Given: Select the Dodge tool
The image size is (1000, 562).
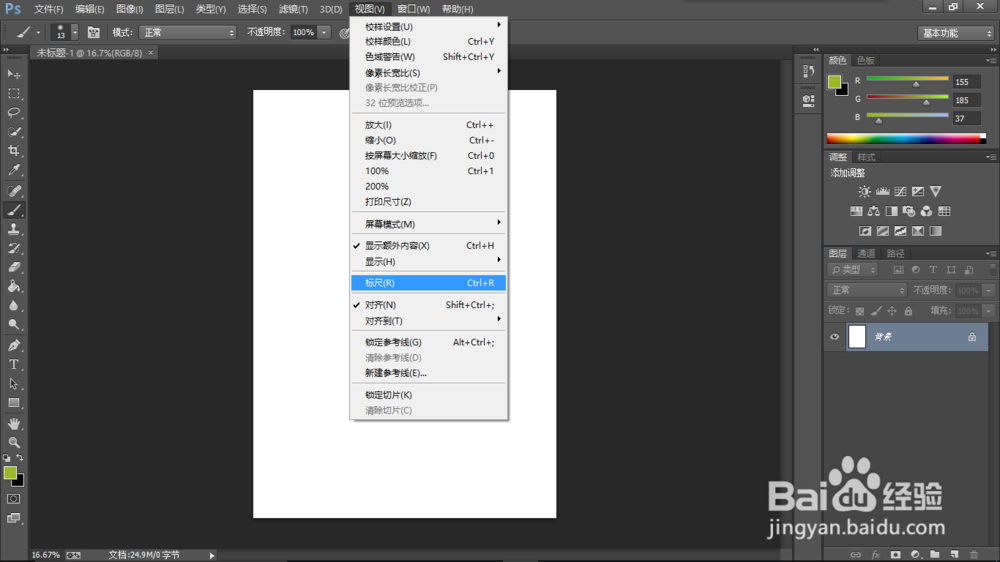Looking at the screenshot, I should click(x=13, y=325).
